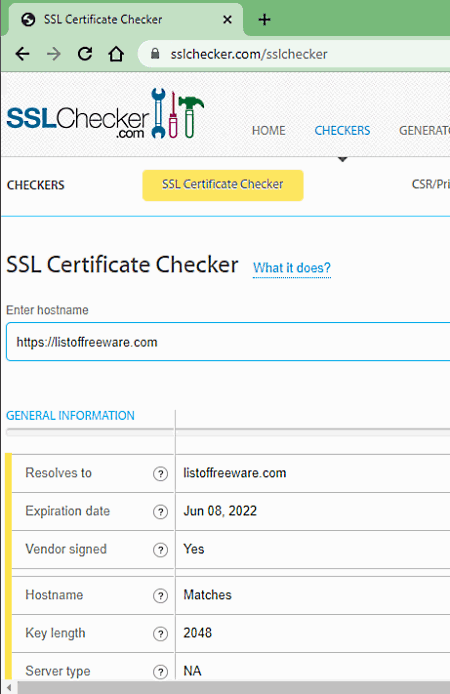Show help for Server type
Screen dimensions: 450x694
click(x=160, y=672)
